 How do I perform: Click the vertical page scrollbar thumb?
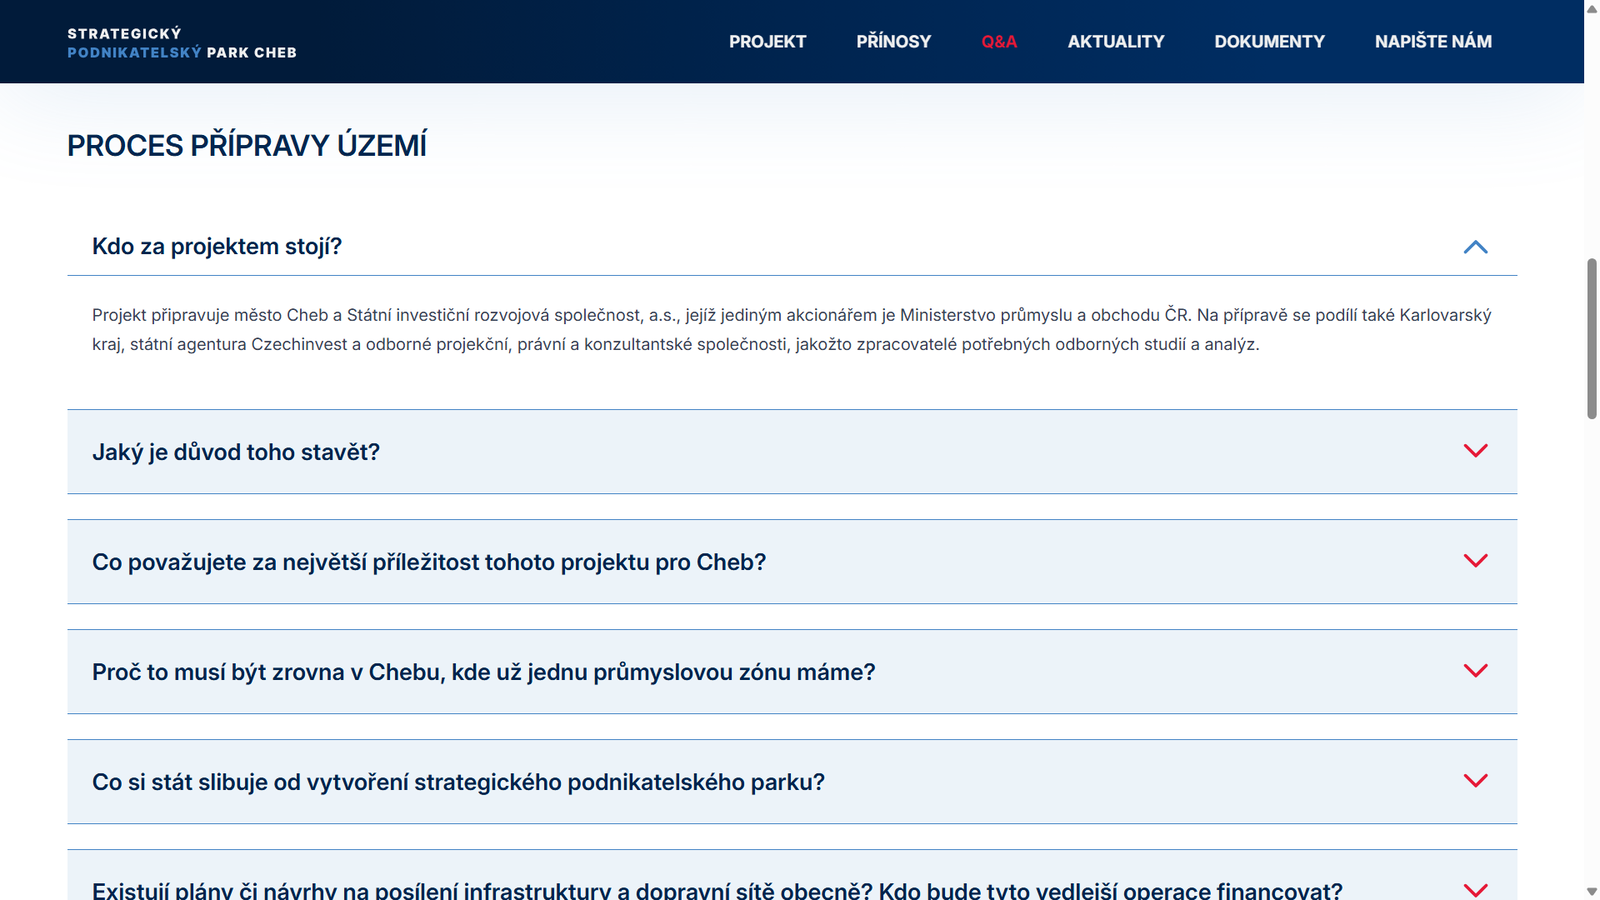[1591, 338]
